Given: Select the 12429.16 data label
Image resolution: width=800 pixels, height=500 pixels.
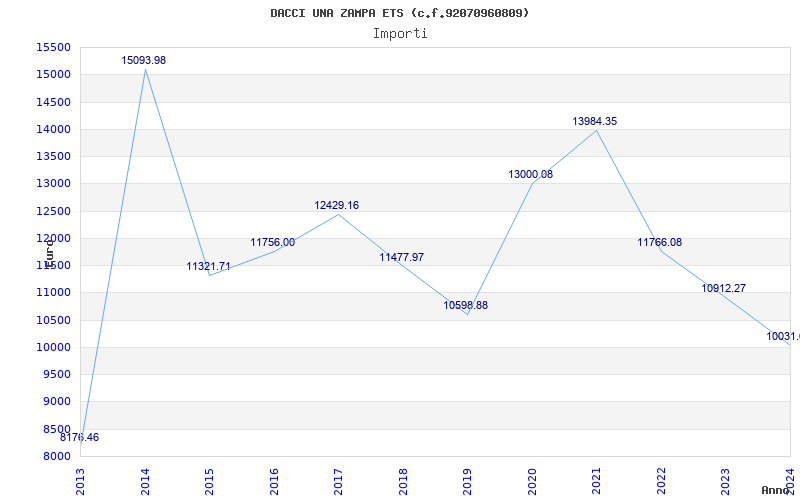Looking at the screenshot, I should 336,205.
